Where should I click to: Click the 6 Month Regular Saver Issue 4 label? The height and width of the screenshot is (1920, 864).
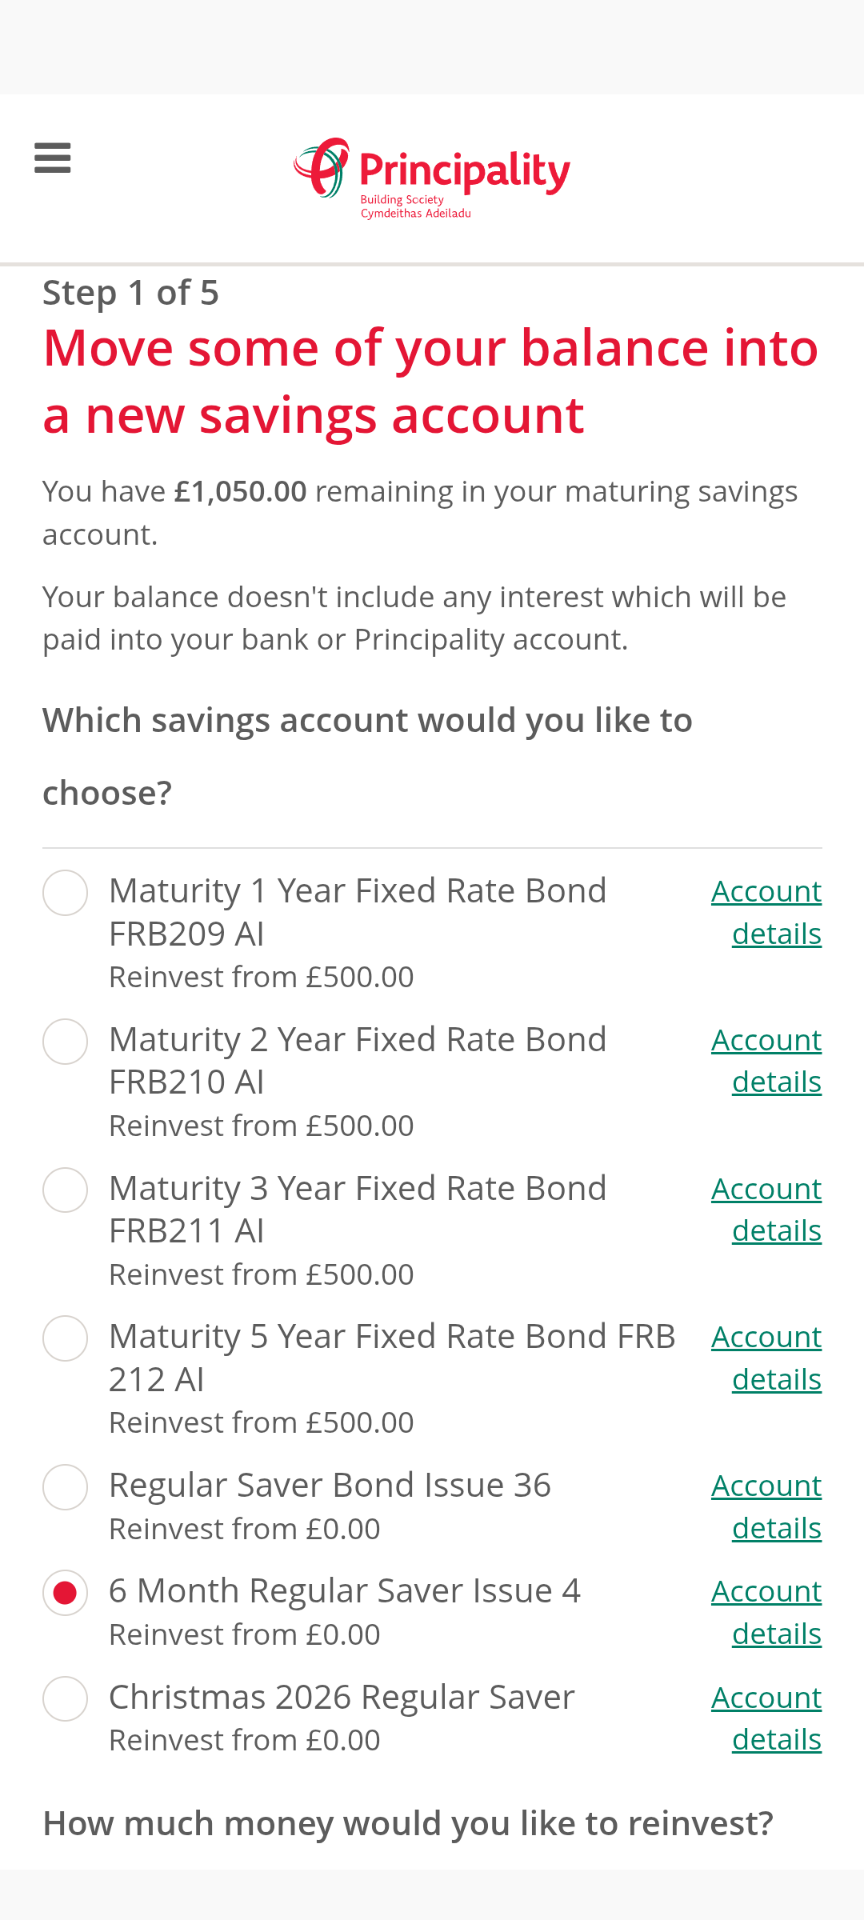point(344,1591)
